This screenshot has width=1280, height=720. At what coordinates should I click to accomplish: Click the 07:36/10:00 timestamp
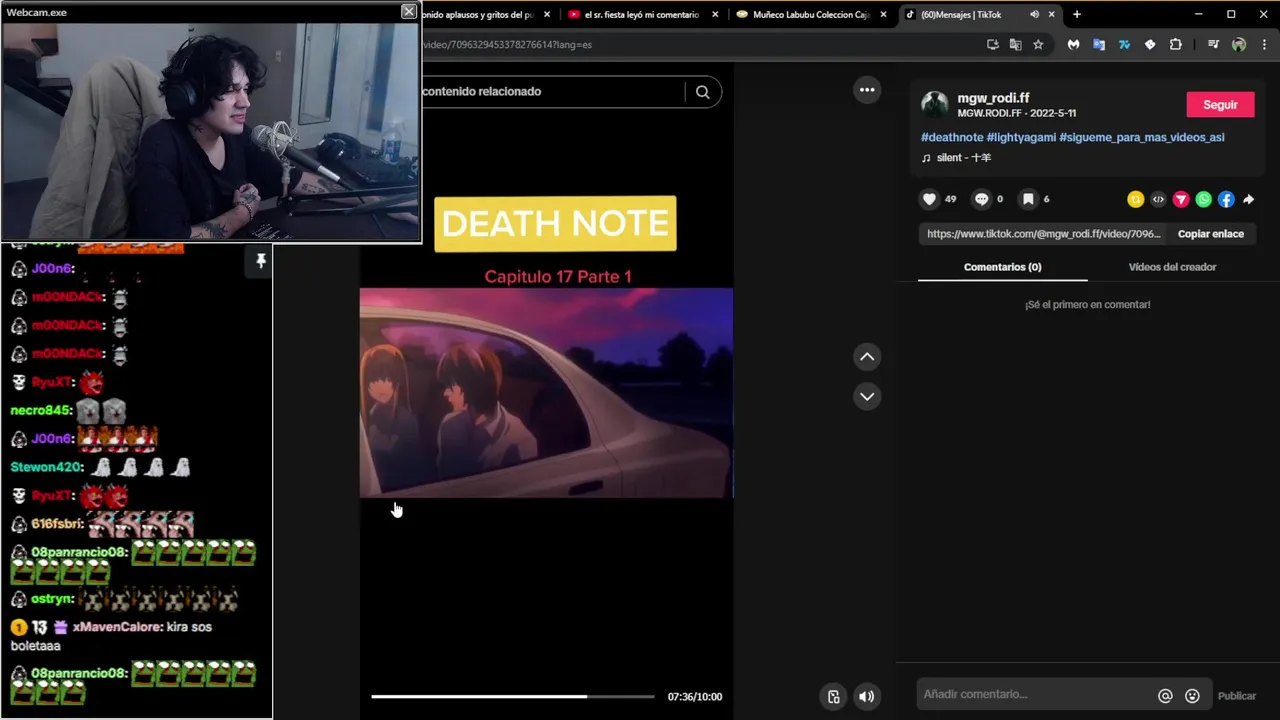(695, 697)
